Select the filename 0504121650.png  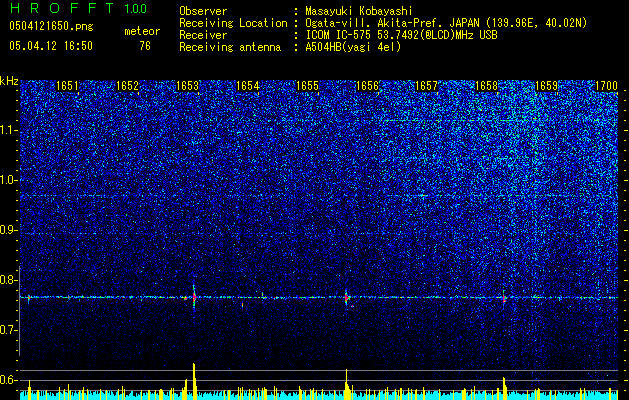tap(51, 27)
